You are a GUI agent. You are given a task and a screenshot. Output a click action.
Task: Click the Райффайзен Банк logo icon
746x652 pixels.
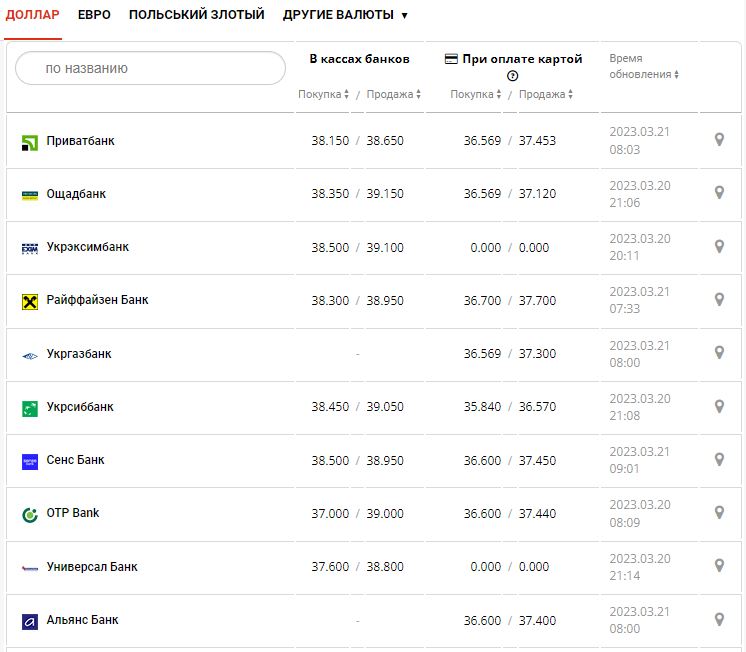[29, 301]
